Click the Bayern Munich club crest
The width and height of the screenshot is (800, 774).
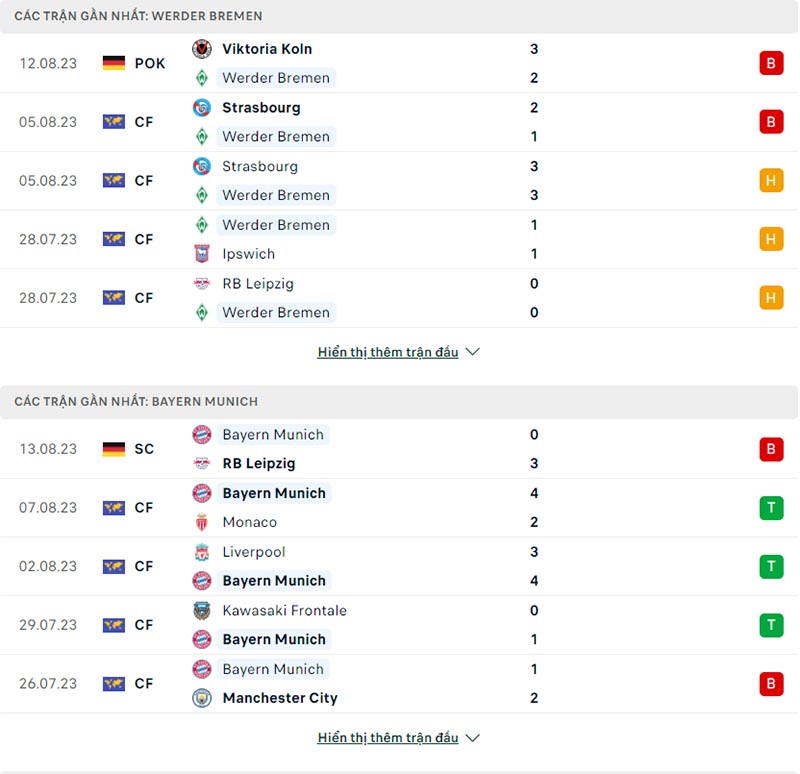(202, 435)
